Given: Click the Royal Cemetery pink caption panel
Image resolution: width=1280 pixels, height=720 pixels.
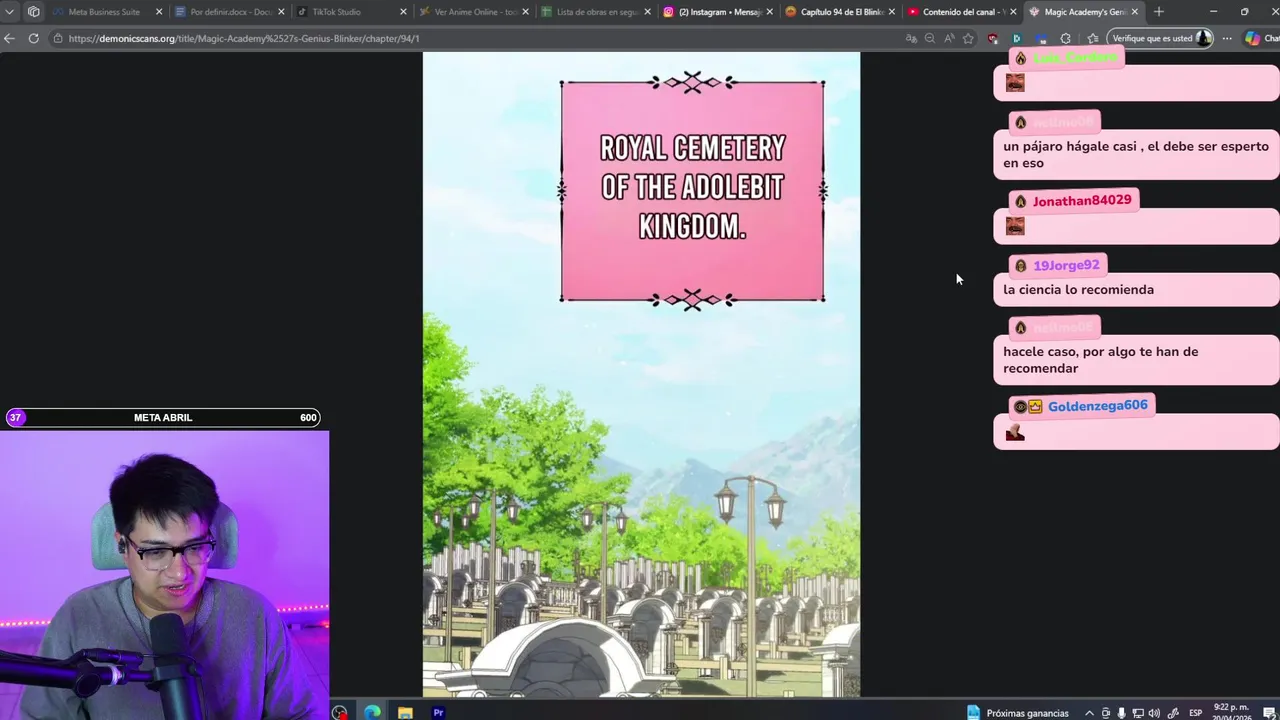Looking at the screenshot, I should point(692,191).
